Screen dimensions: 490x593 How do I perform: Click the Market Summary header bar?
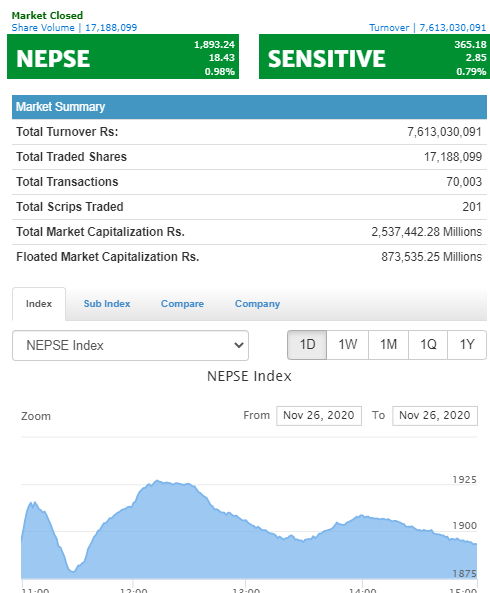[250, 107]
